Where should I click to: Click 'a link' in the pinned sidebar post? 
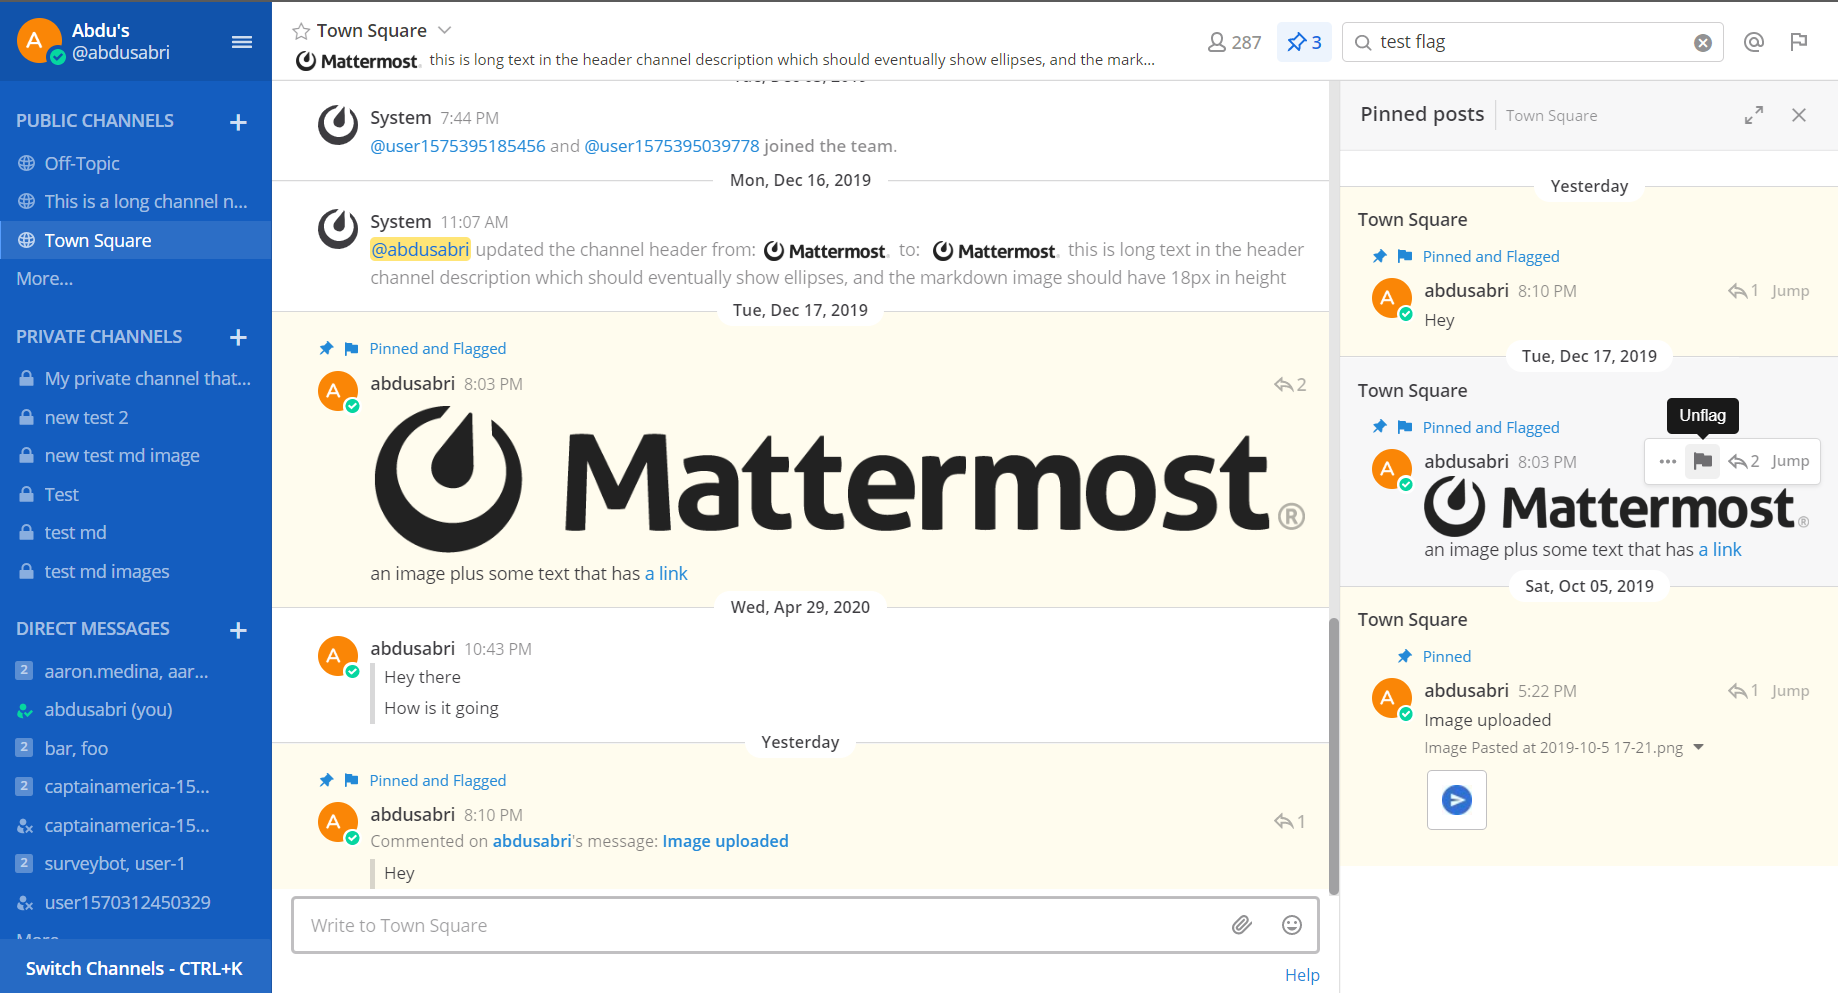click(x=1720, y=550)
